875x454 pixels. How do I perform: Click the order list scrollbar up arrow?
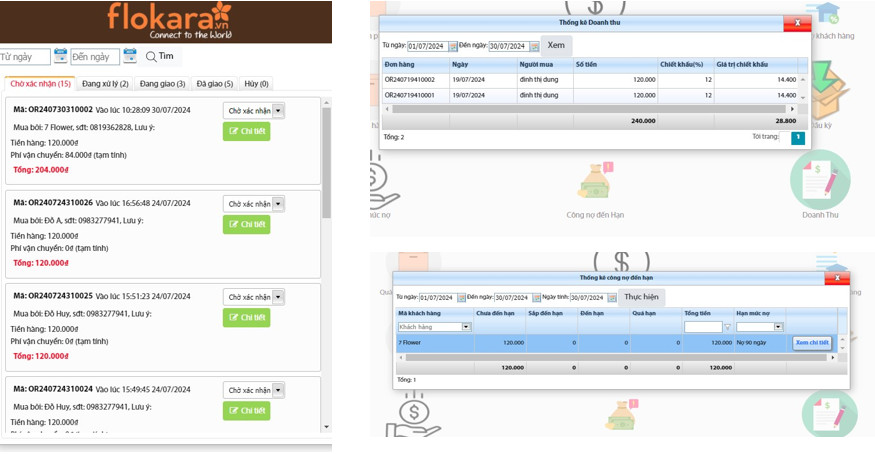[326, 103]
